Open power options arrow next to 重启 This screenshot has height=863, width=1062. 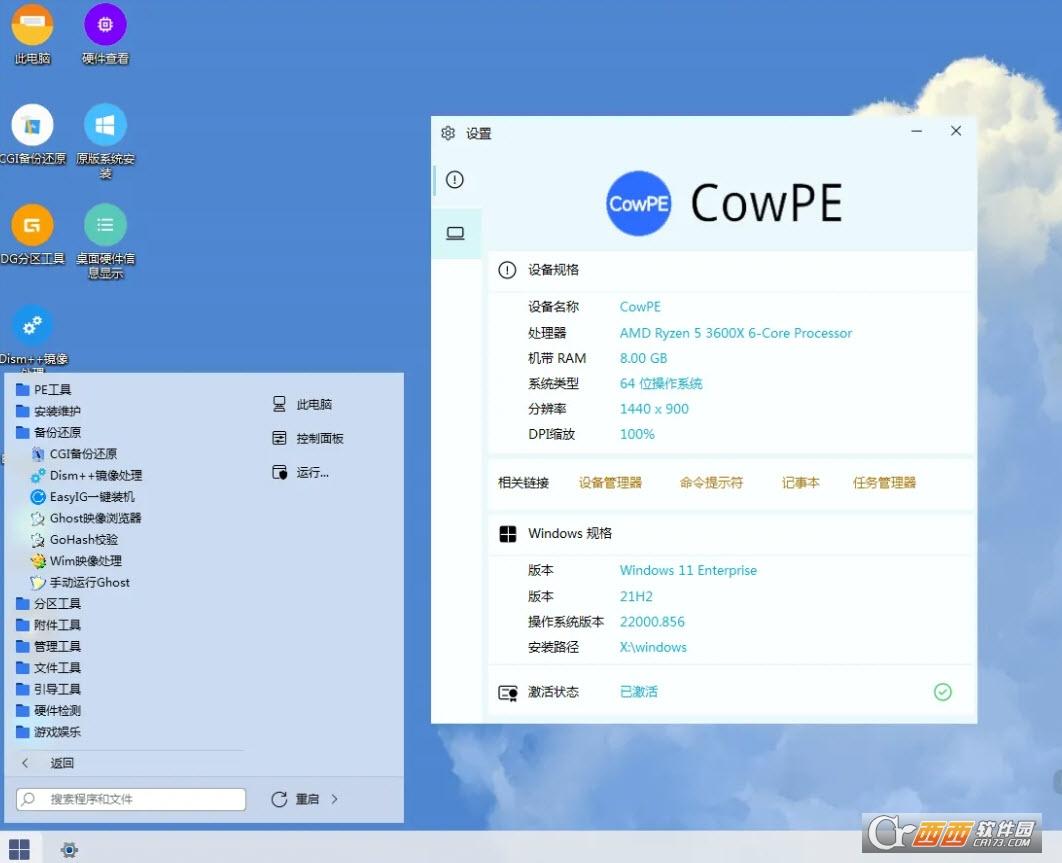point(335,799)
